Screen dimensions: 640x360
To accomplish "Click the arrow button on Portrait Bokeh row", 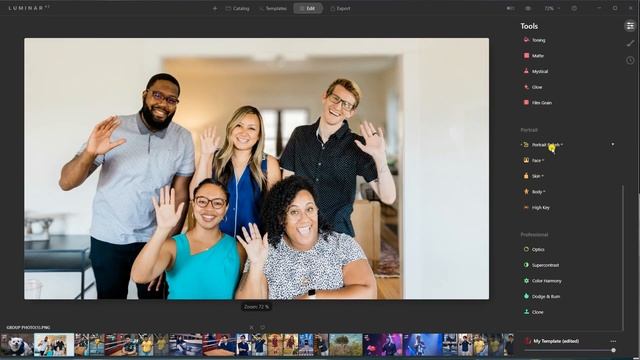I will tap(613, 144).
